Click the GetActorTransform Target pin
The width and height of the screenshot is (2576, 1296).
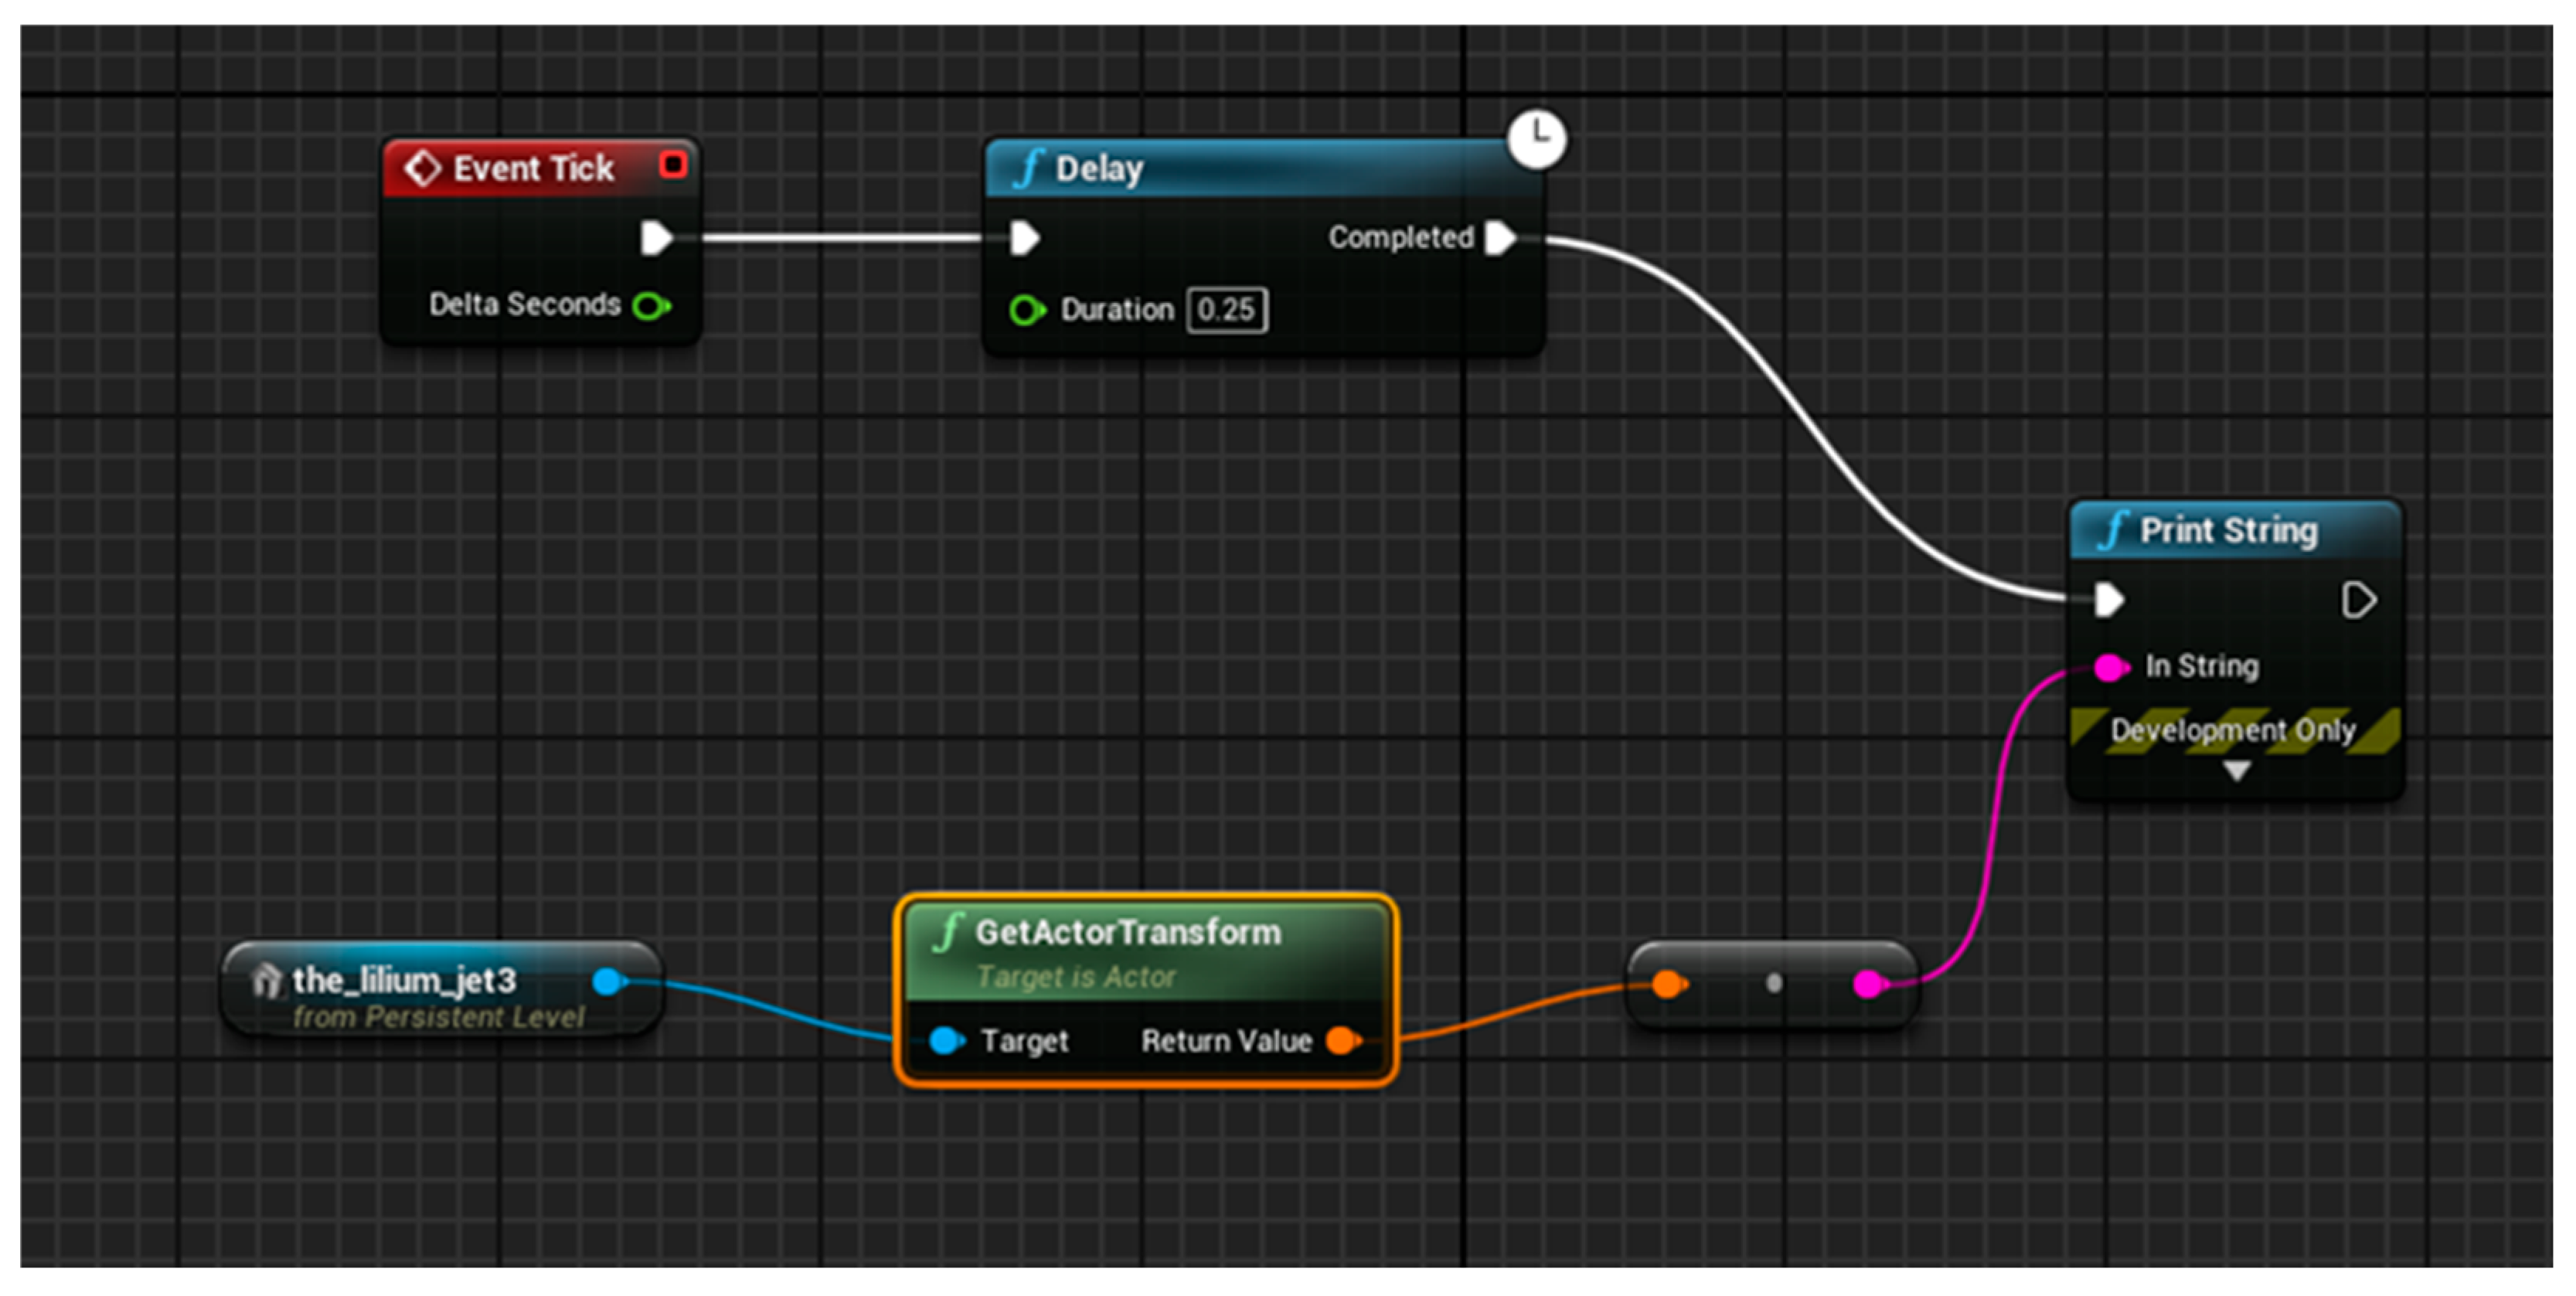(x=945, y=1041)
